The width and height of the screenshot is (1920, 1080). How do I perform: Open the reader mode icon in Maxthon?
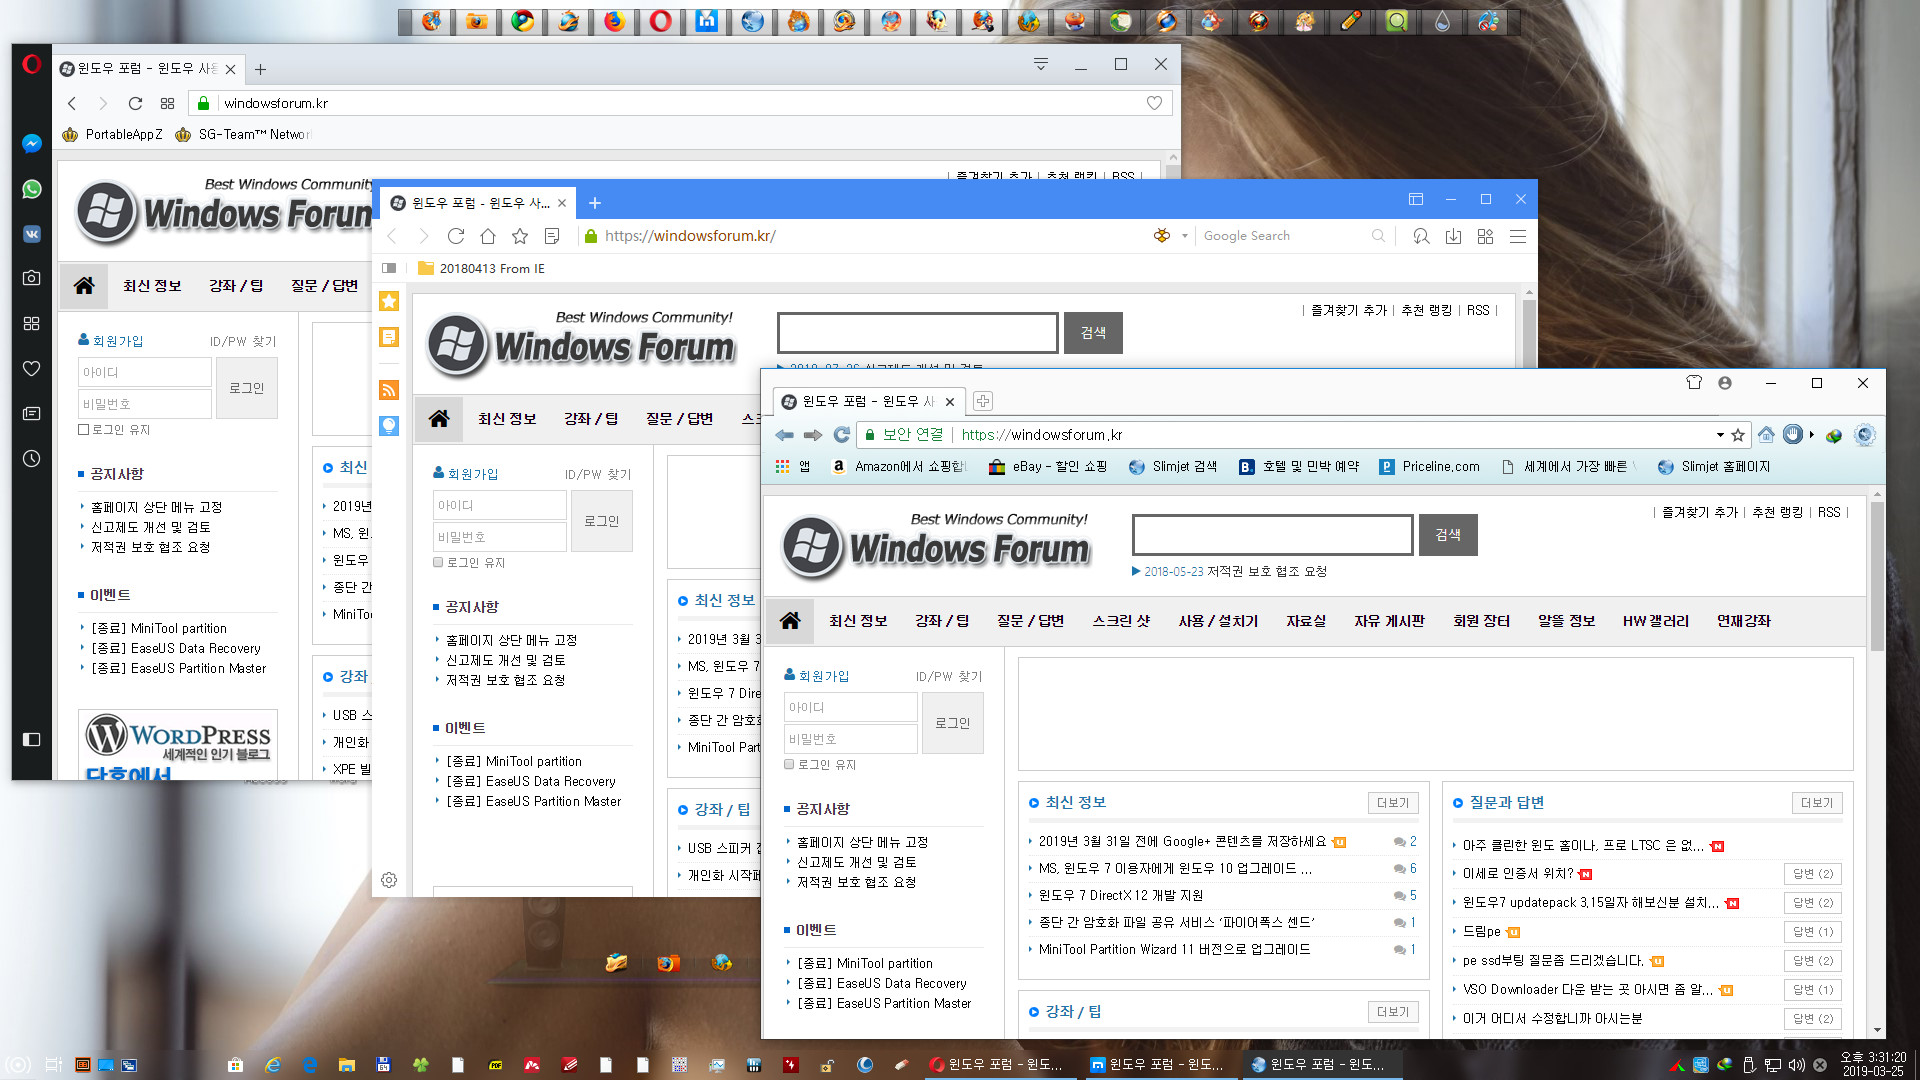pos(552,236)
